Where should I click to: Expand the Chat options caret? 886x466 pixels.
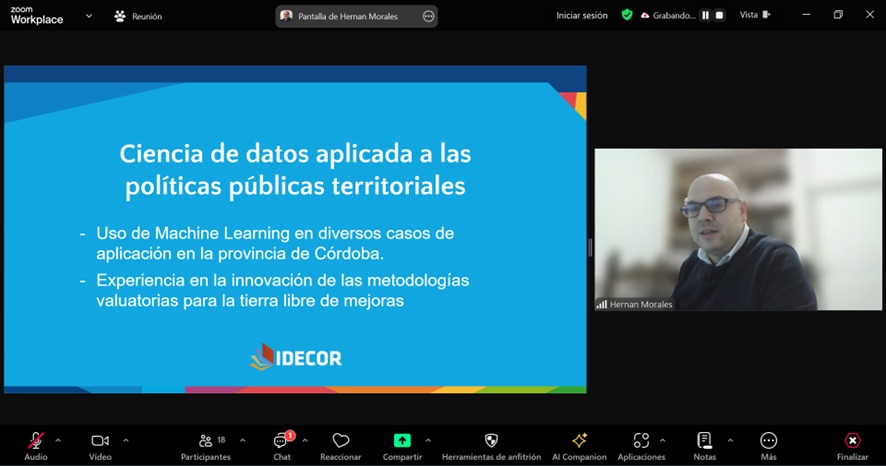pyautogui.click(x=305, y=440)
